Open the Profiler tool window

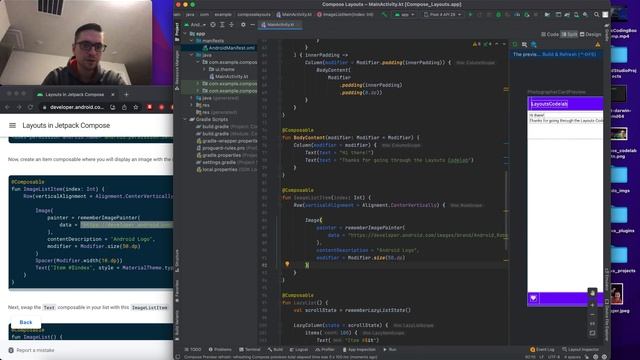(x=325, y=349)
